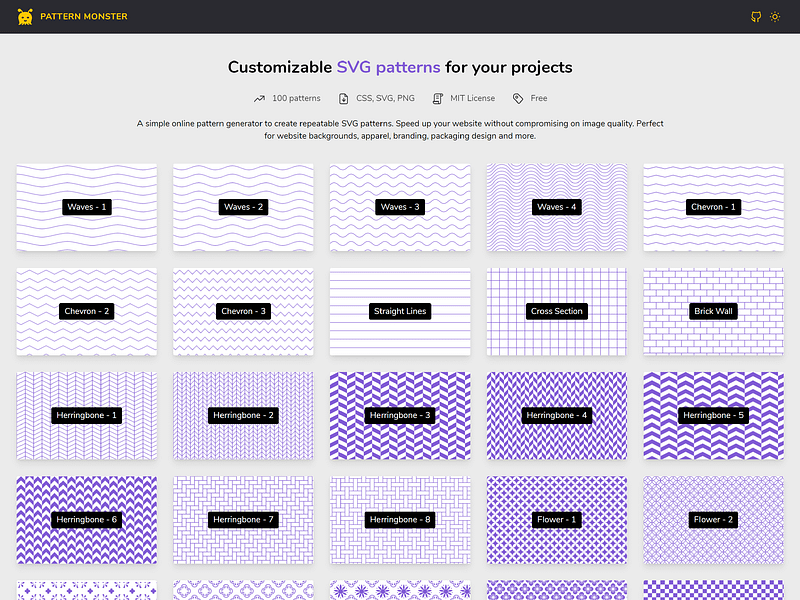The height and width of the screenshot is (600, 800).
Task: Open the PATTERN MONSTER home link
Action: click(x=84, y=16)
